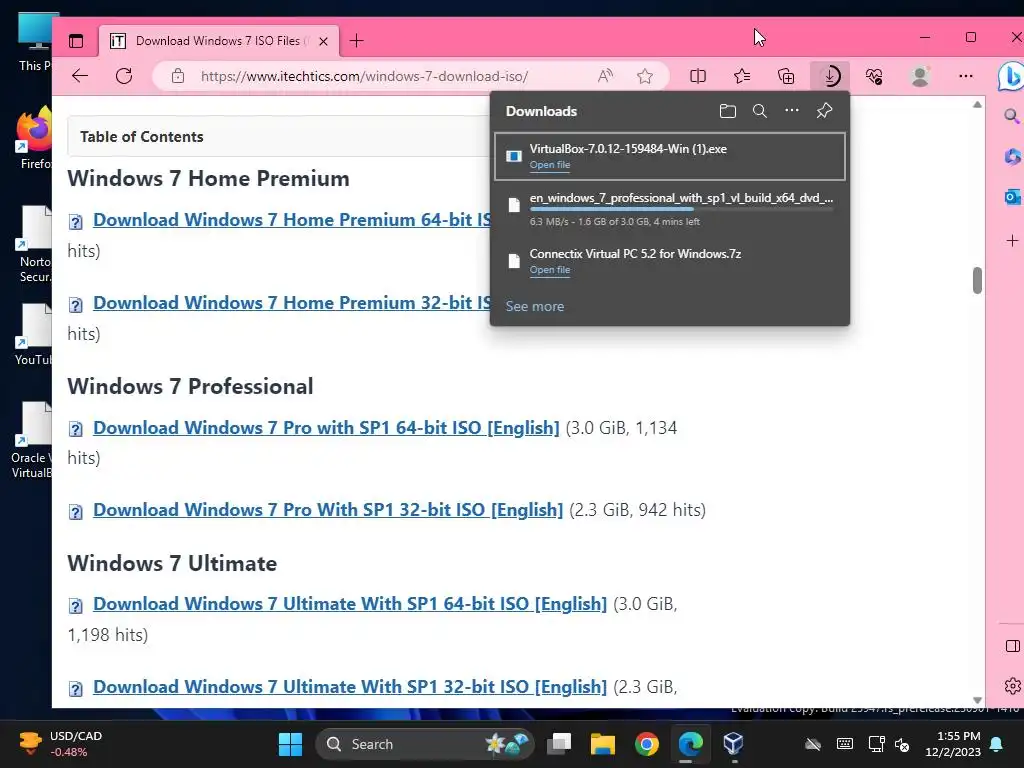The width and height of the screenshot is (1024, 768).
Task: Open Google Chrome from the taskbar
Action: [x=647, y=744]
